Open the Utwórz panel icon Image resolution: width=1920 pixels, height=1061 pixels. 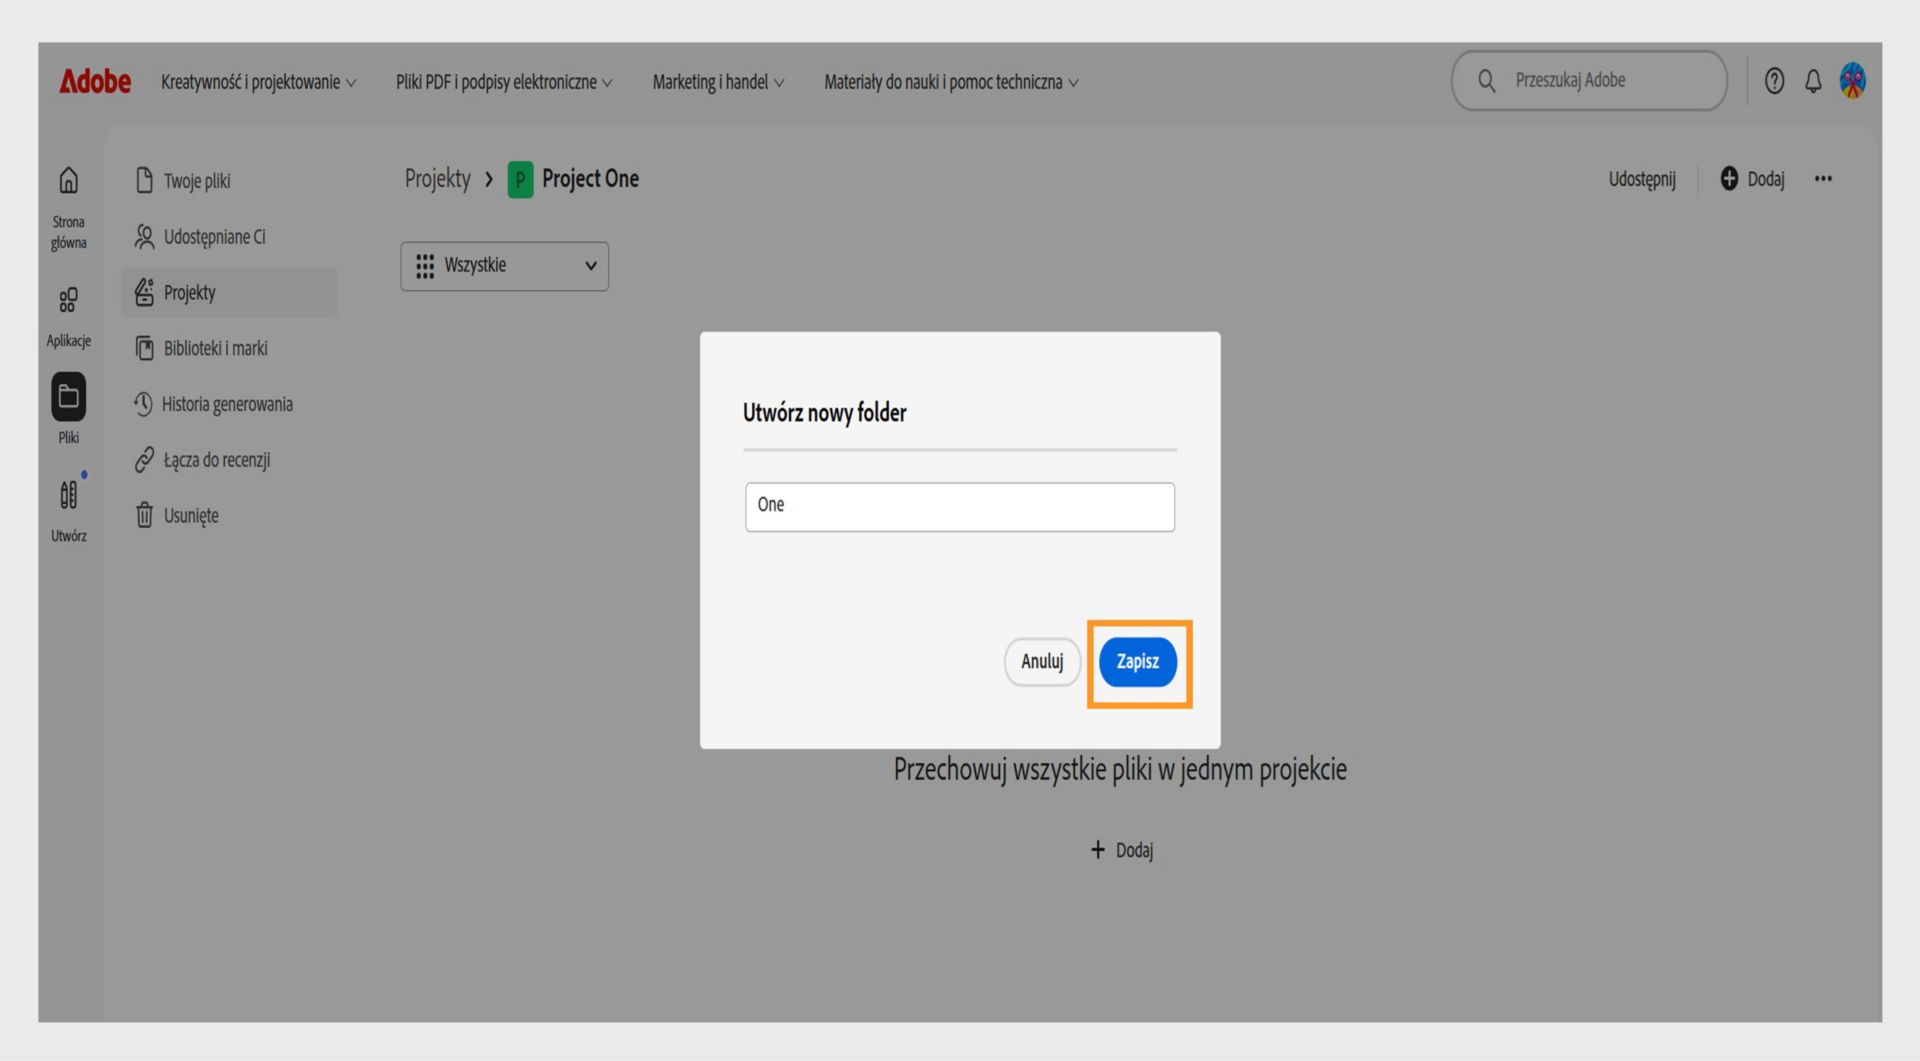tap(68, 494)
